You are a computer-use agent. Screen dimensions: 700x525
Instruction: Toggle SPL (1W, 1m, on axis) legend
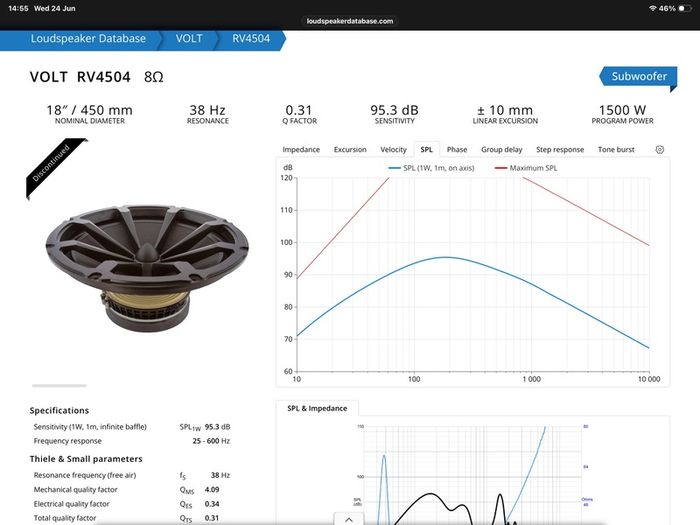point(431,168)
